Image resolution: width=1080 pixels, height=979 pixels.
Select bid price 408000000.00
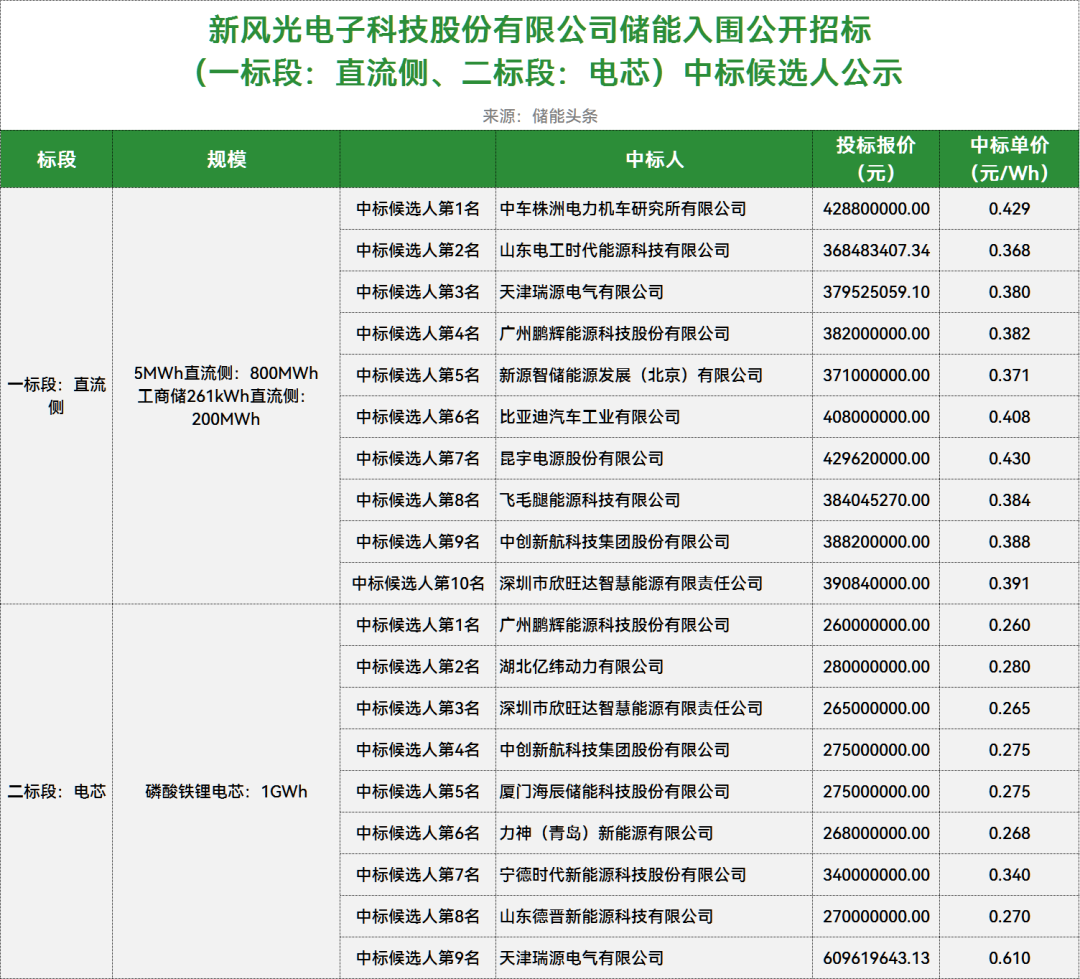pos(876,417)
